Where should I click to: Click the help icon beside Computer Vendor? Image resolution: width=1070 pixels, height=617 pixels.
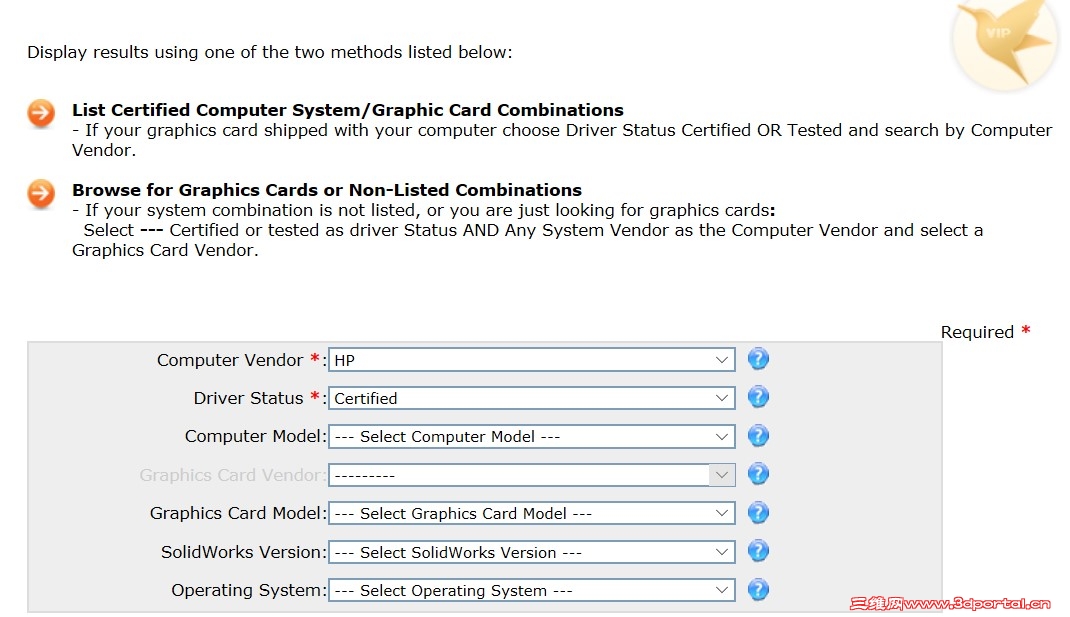click(758, 359)
